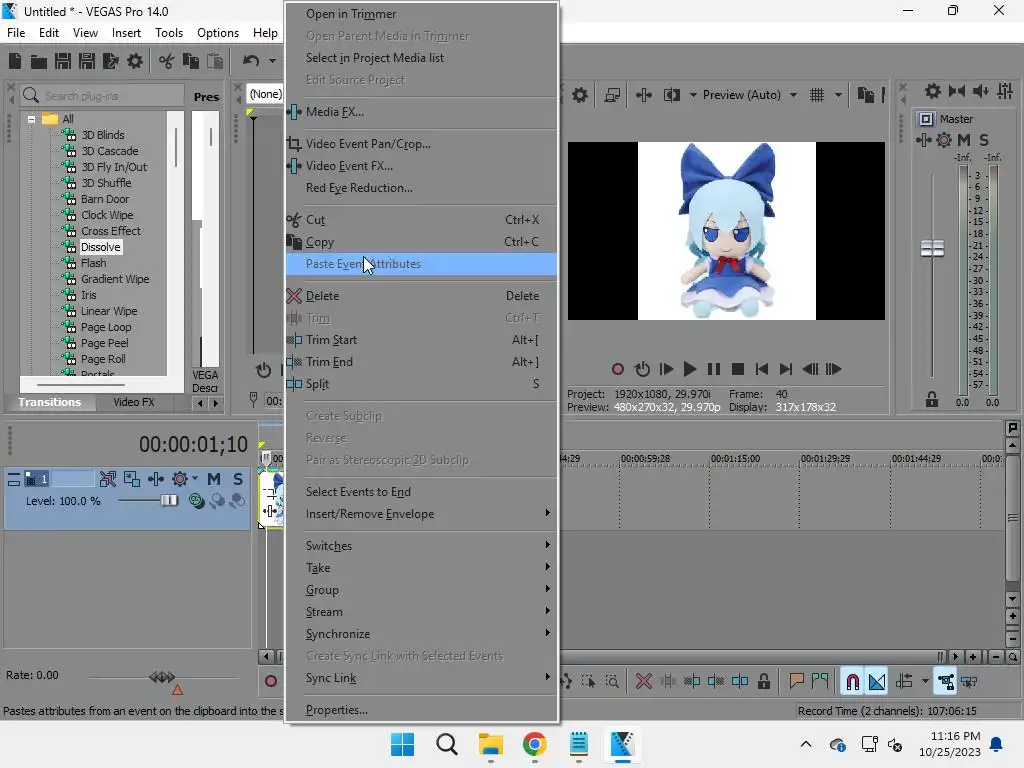
Task: Click the Master volume fader handle
Action: pyautogui.click(x=932, y=248)
